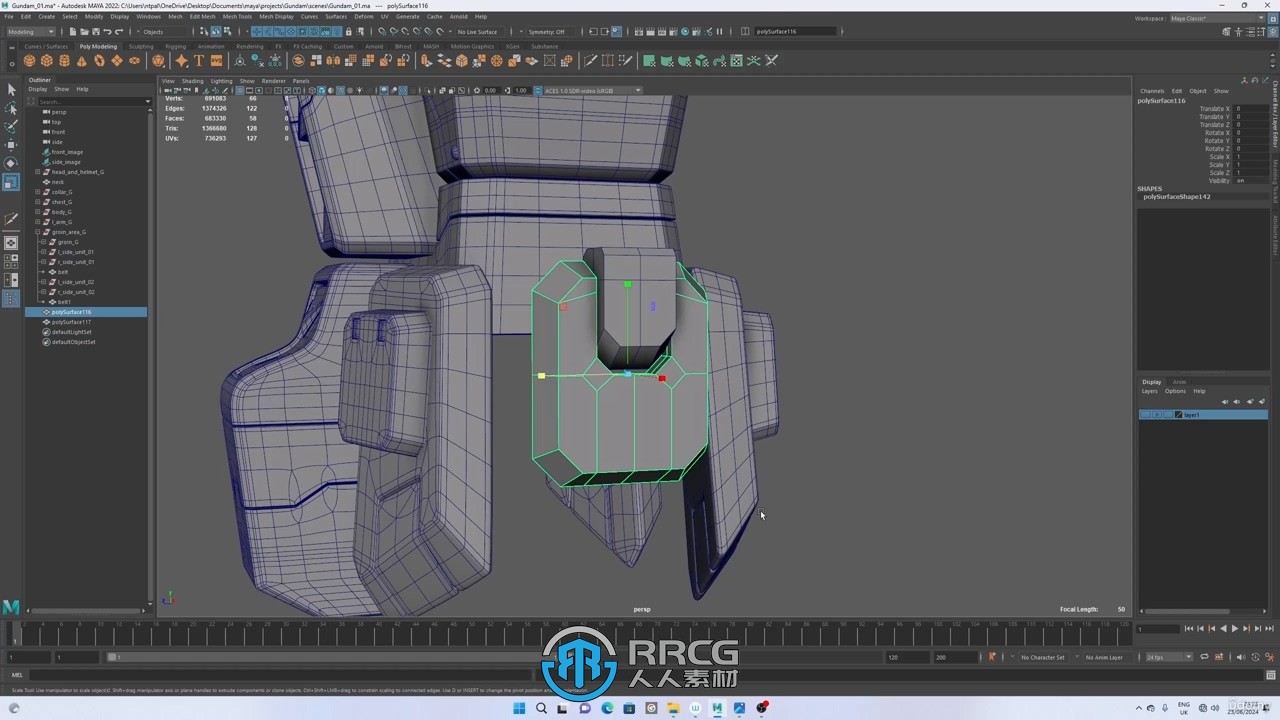Screen dimensions: 1280x720
Task: Toggle layer1 visibility box
Action: (1146, 414)
